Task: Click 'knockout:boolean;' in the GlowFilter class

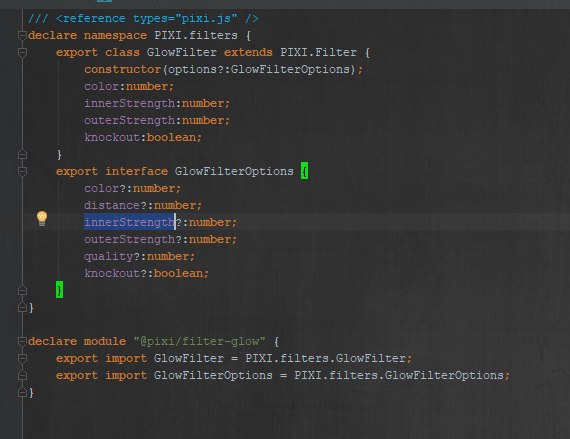Action: pyautogui.click(x=143, y=137)
